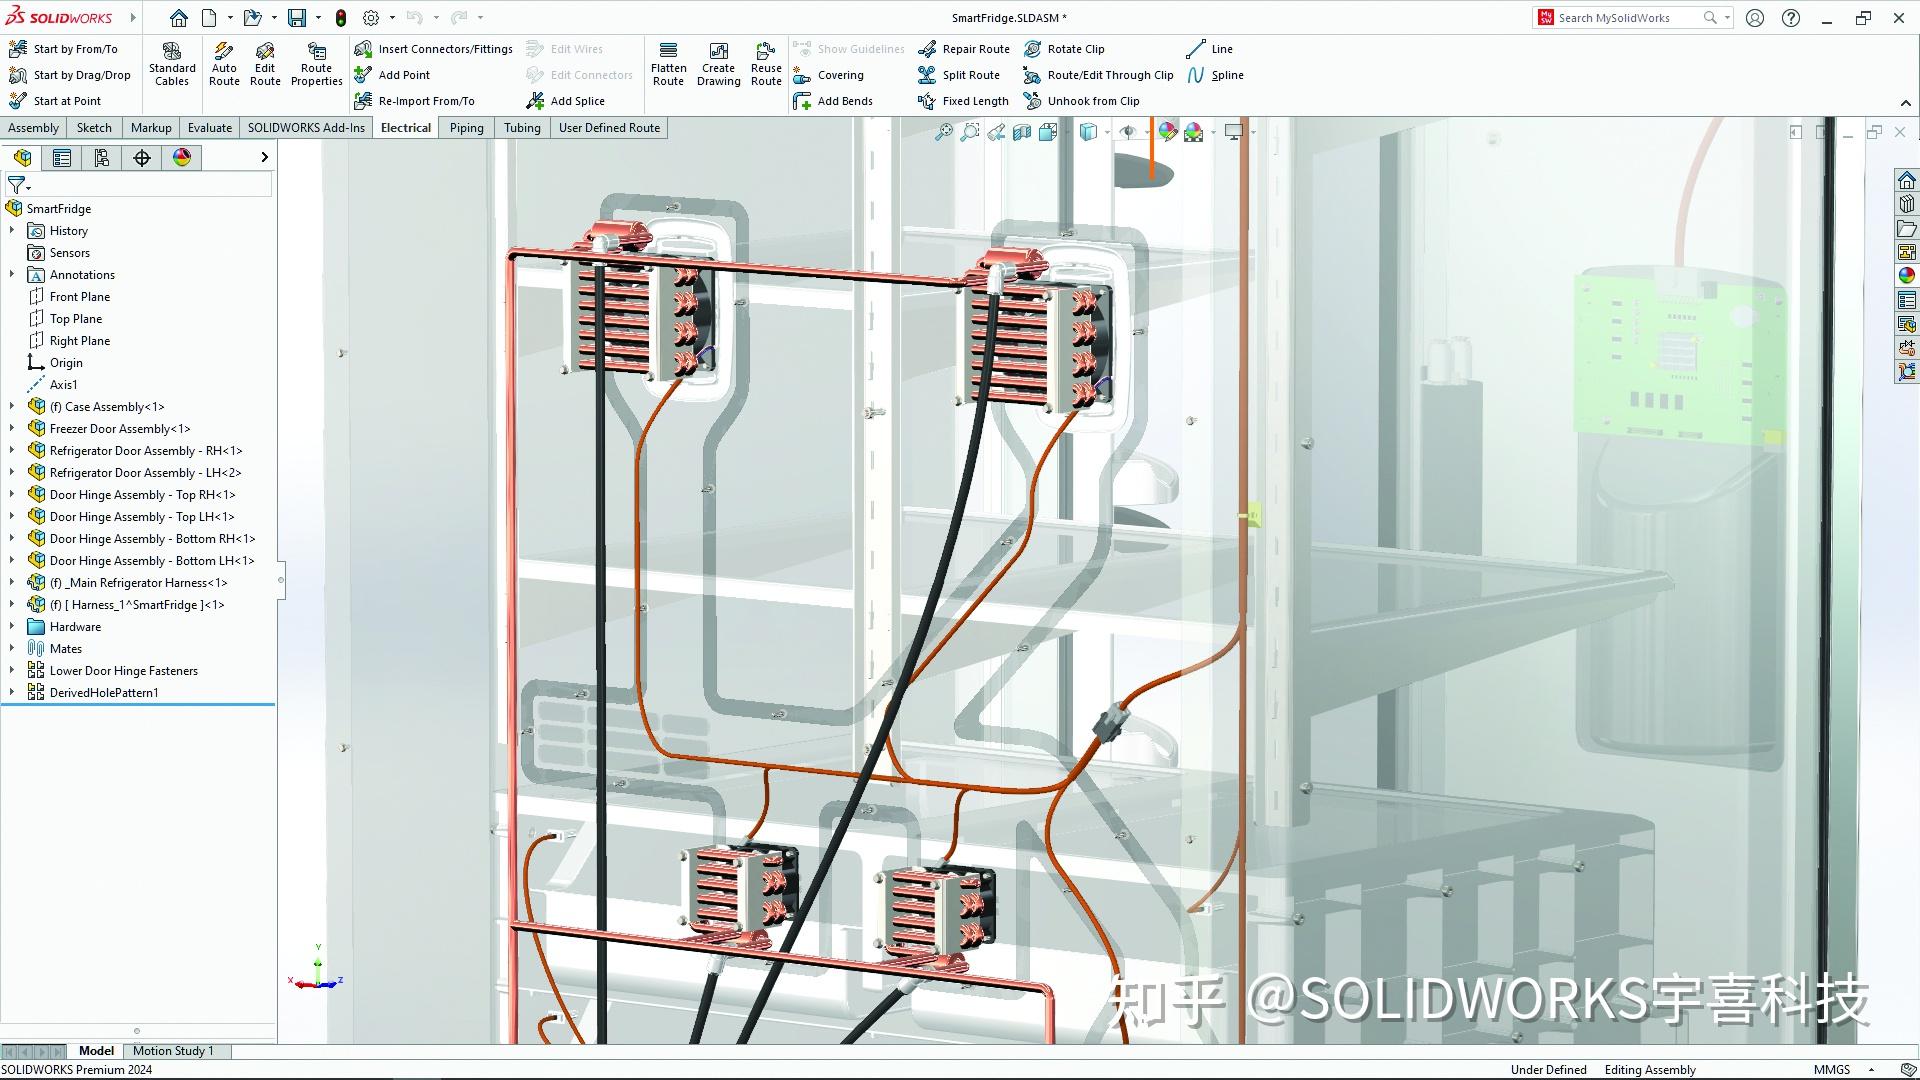Click the Section View icon
1920x1080 pixels.
[x=1022, y=131]
